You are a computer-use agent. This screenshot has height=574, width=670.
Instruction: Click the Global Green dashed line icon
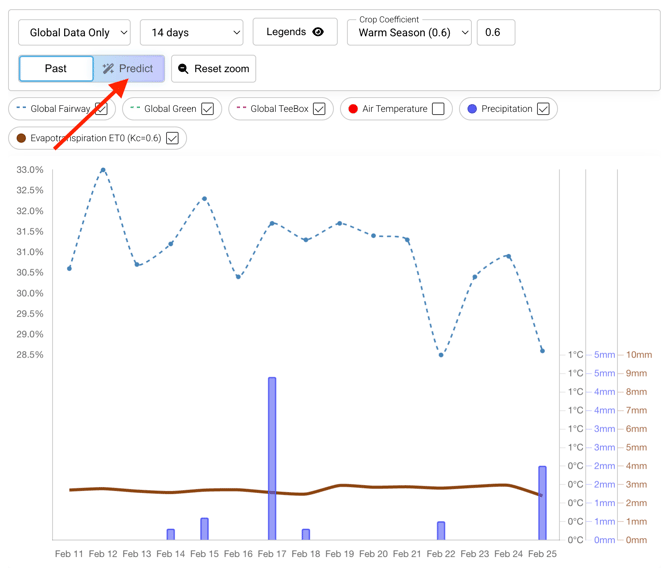[x=135, y=108]
